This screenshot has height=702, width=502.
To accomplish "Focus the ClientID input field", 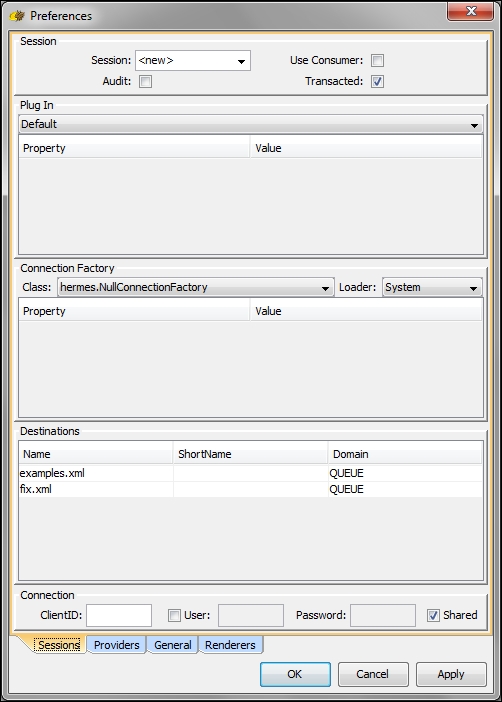I will pos(119,616).
